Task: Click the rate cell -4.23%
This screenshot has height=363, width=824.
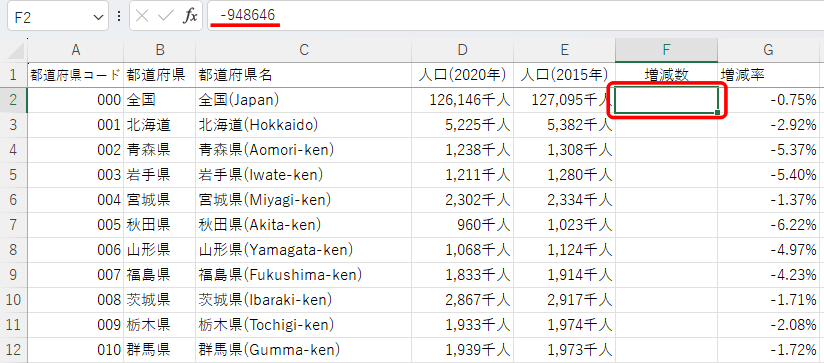Action: point(768,275)
